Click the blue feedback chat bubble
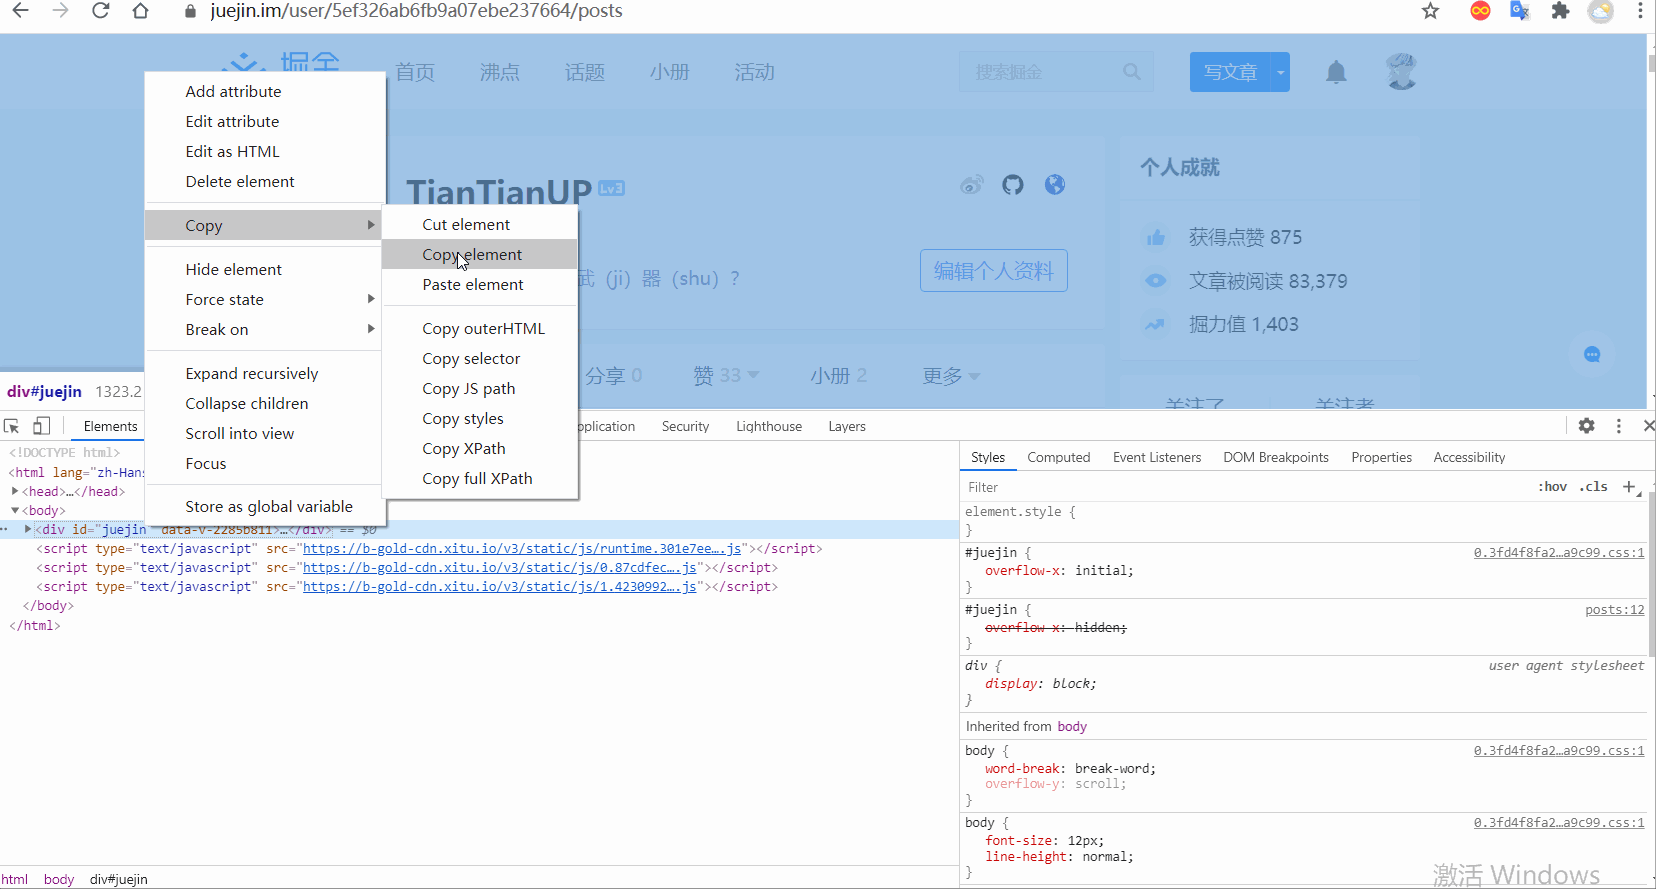This screenshot has width=1656, height=889. click(1592, 354)
